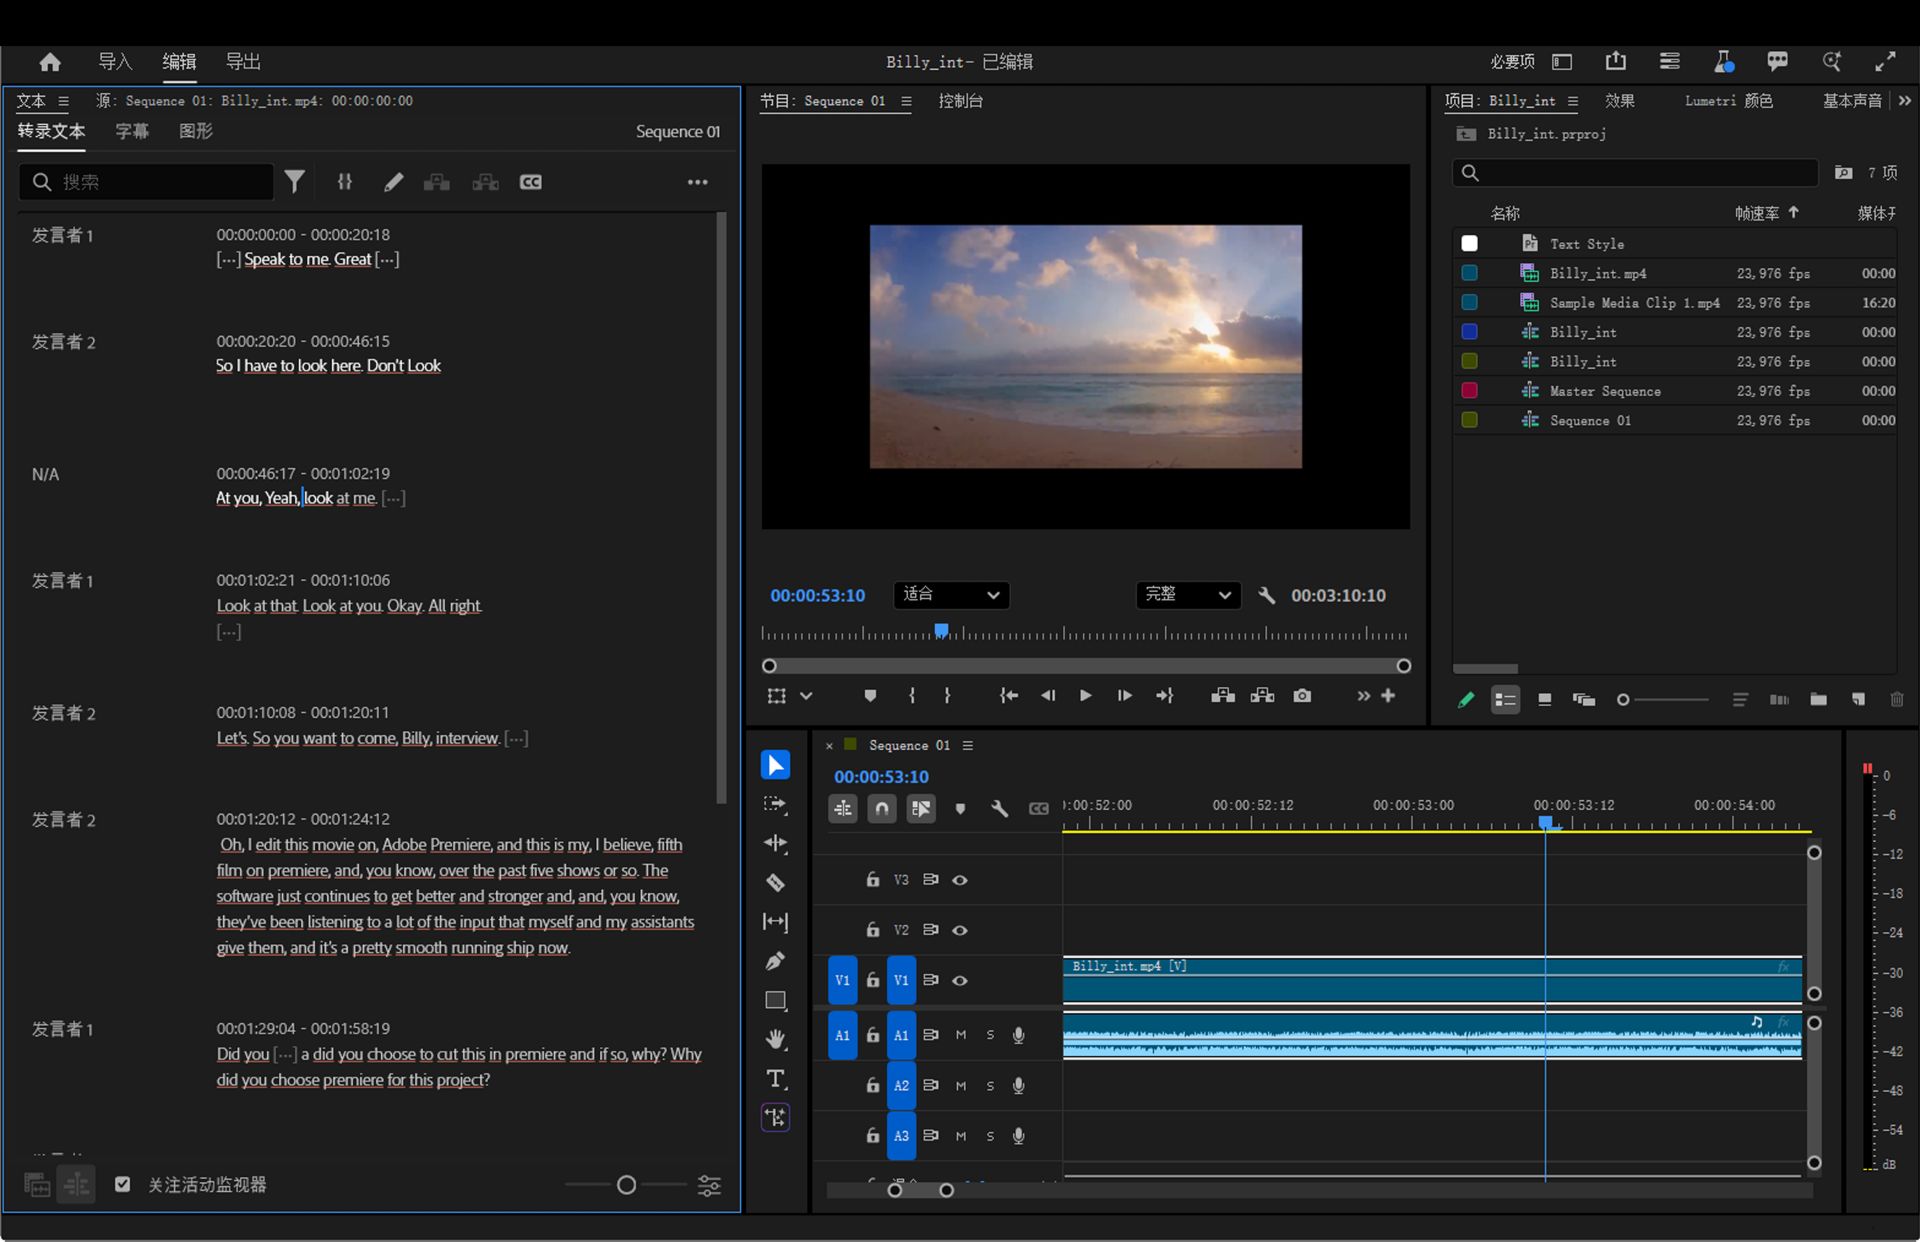Image resolution: width=1920 pixels, height=1242 pixels.
Task: Expand the hidden panels chevron beside Essential Sound
Action: (1904, 101)
